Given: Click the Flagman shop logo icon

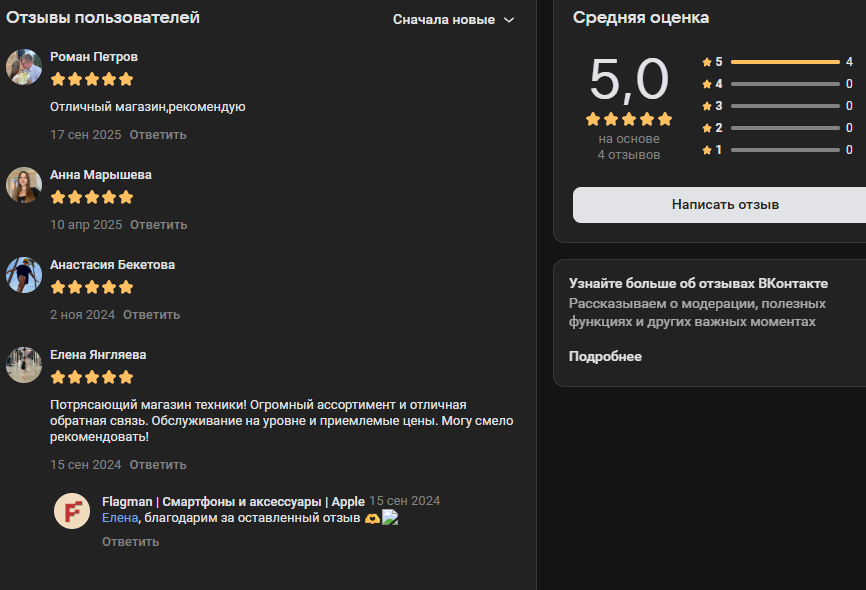Looking at the screenshot, I should pyautogui.click(x=72, y=511).
